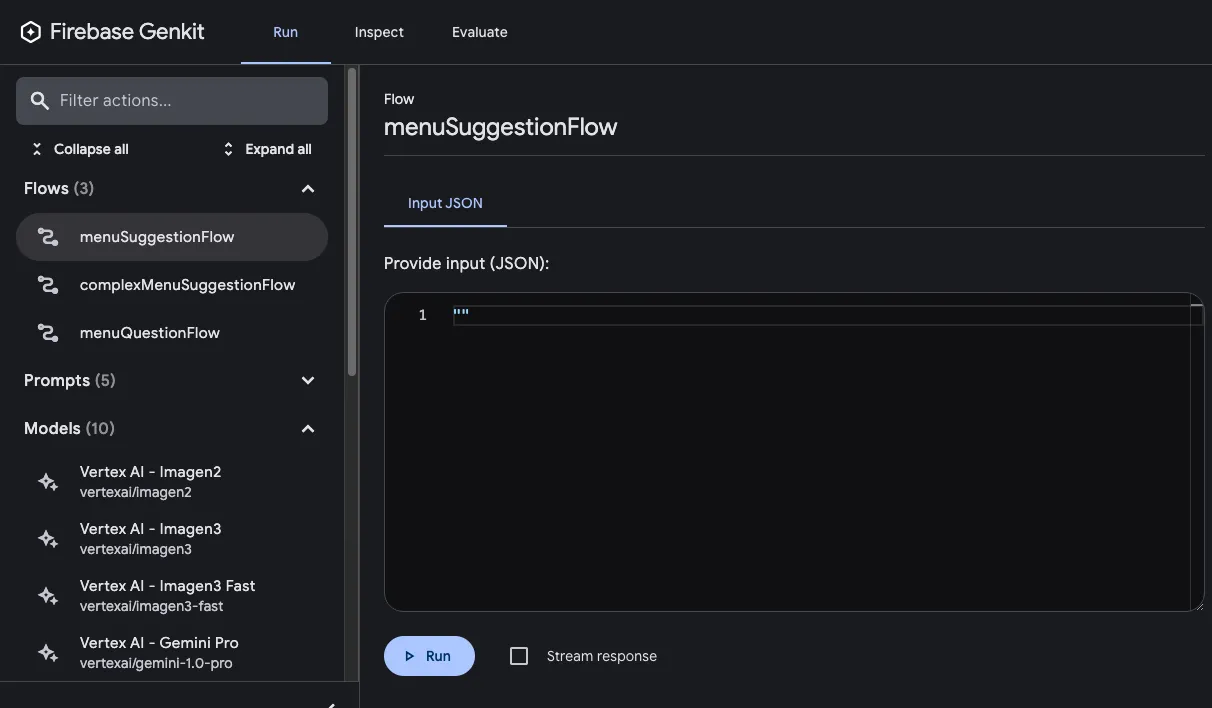Click the sidebar vertical scrollbar
The image size is (1212, 708).
(352, 222)
